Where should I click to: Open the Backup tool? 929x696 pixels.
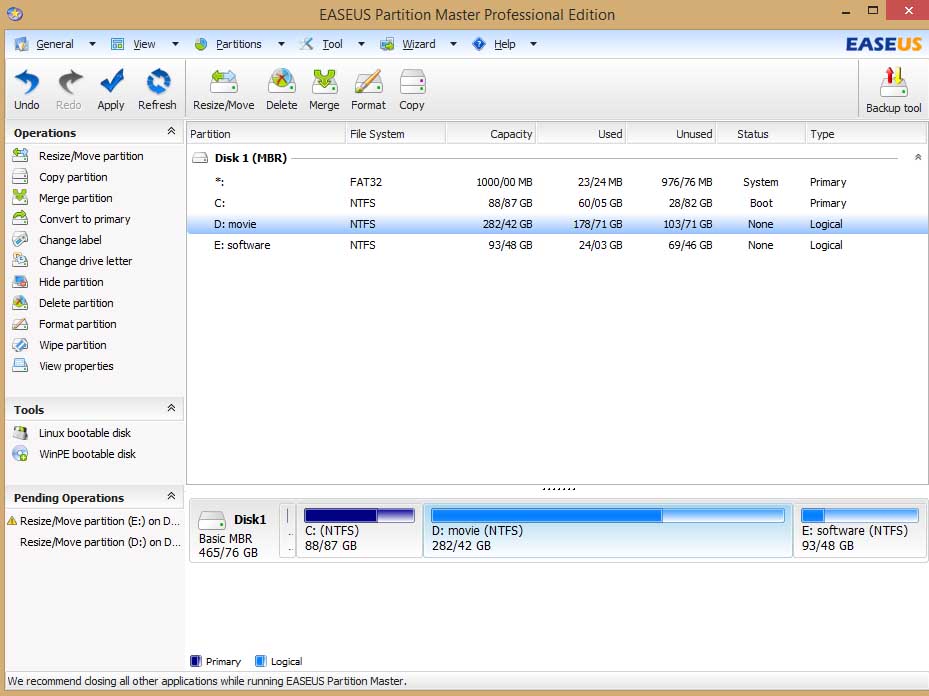click(893, 90)
